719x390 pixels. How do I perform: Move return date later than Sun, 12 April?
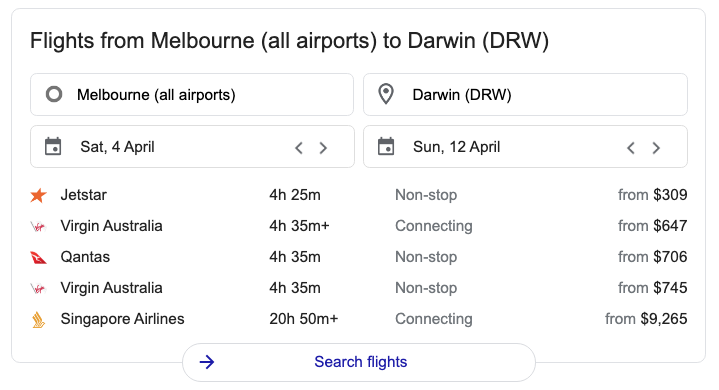656,148
